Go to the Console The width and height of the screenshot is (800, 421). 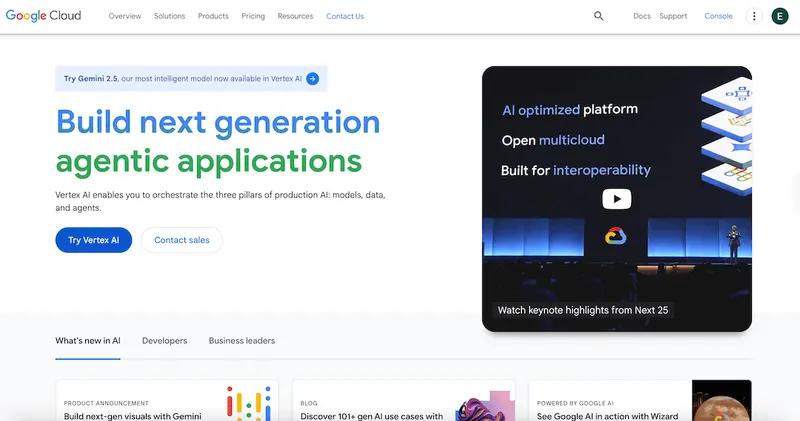(x=718, y=16)
